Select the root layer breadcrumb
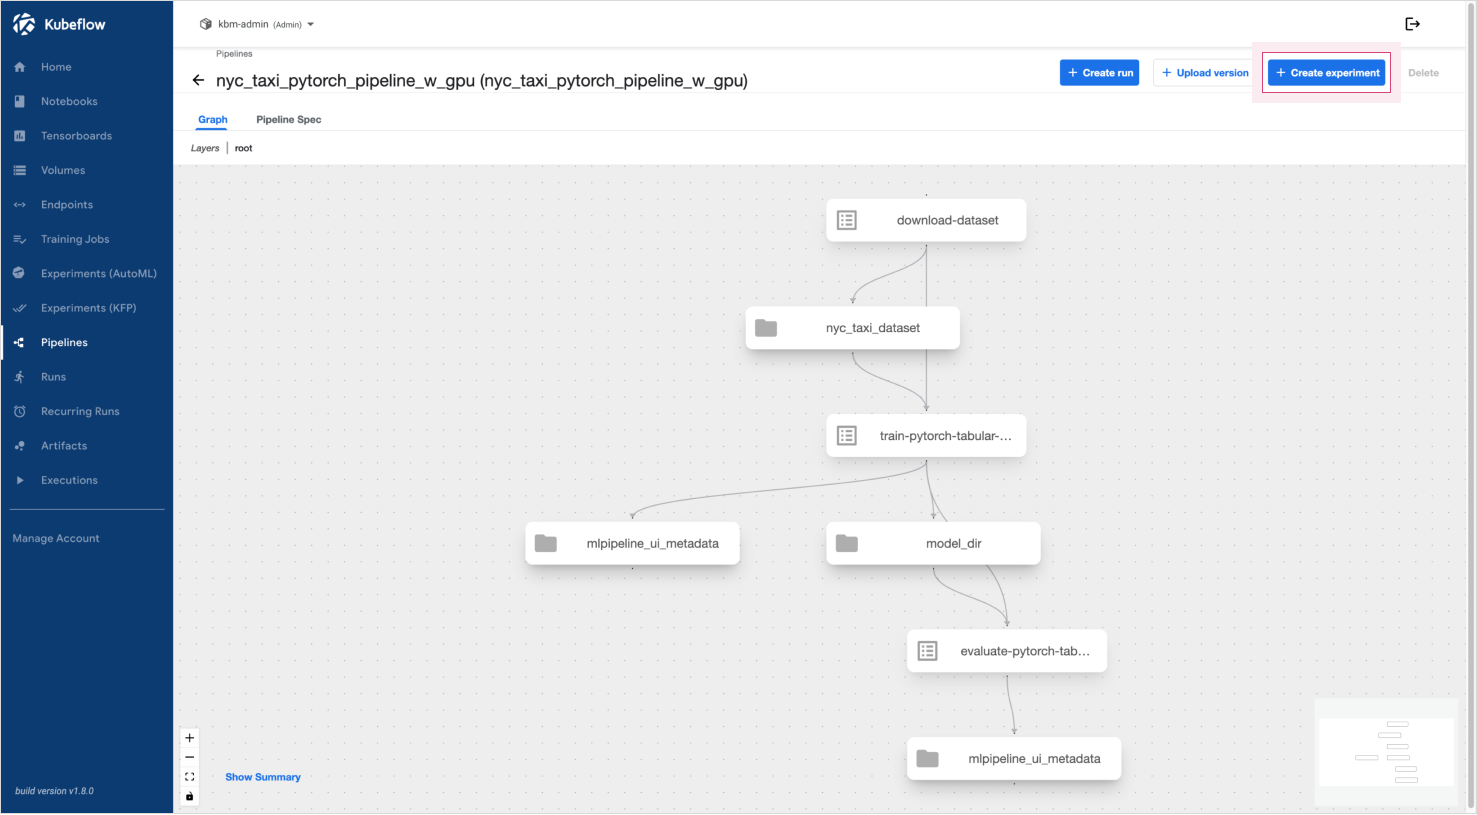 tap(244, 148)
